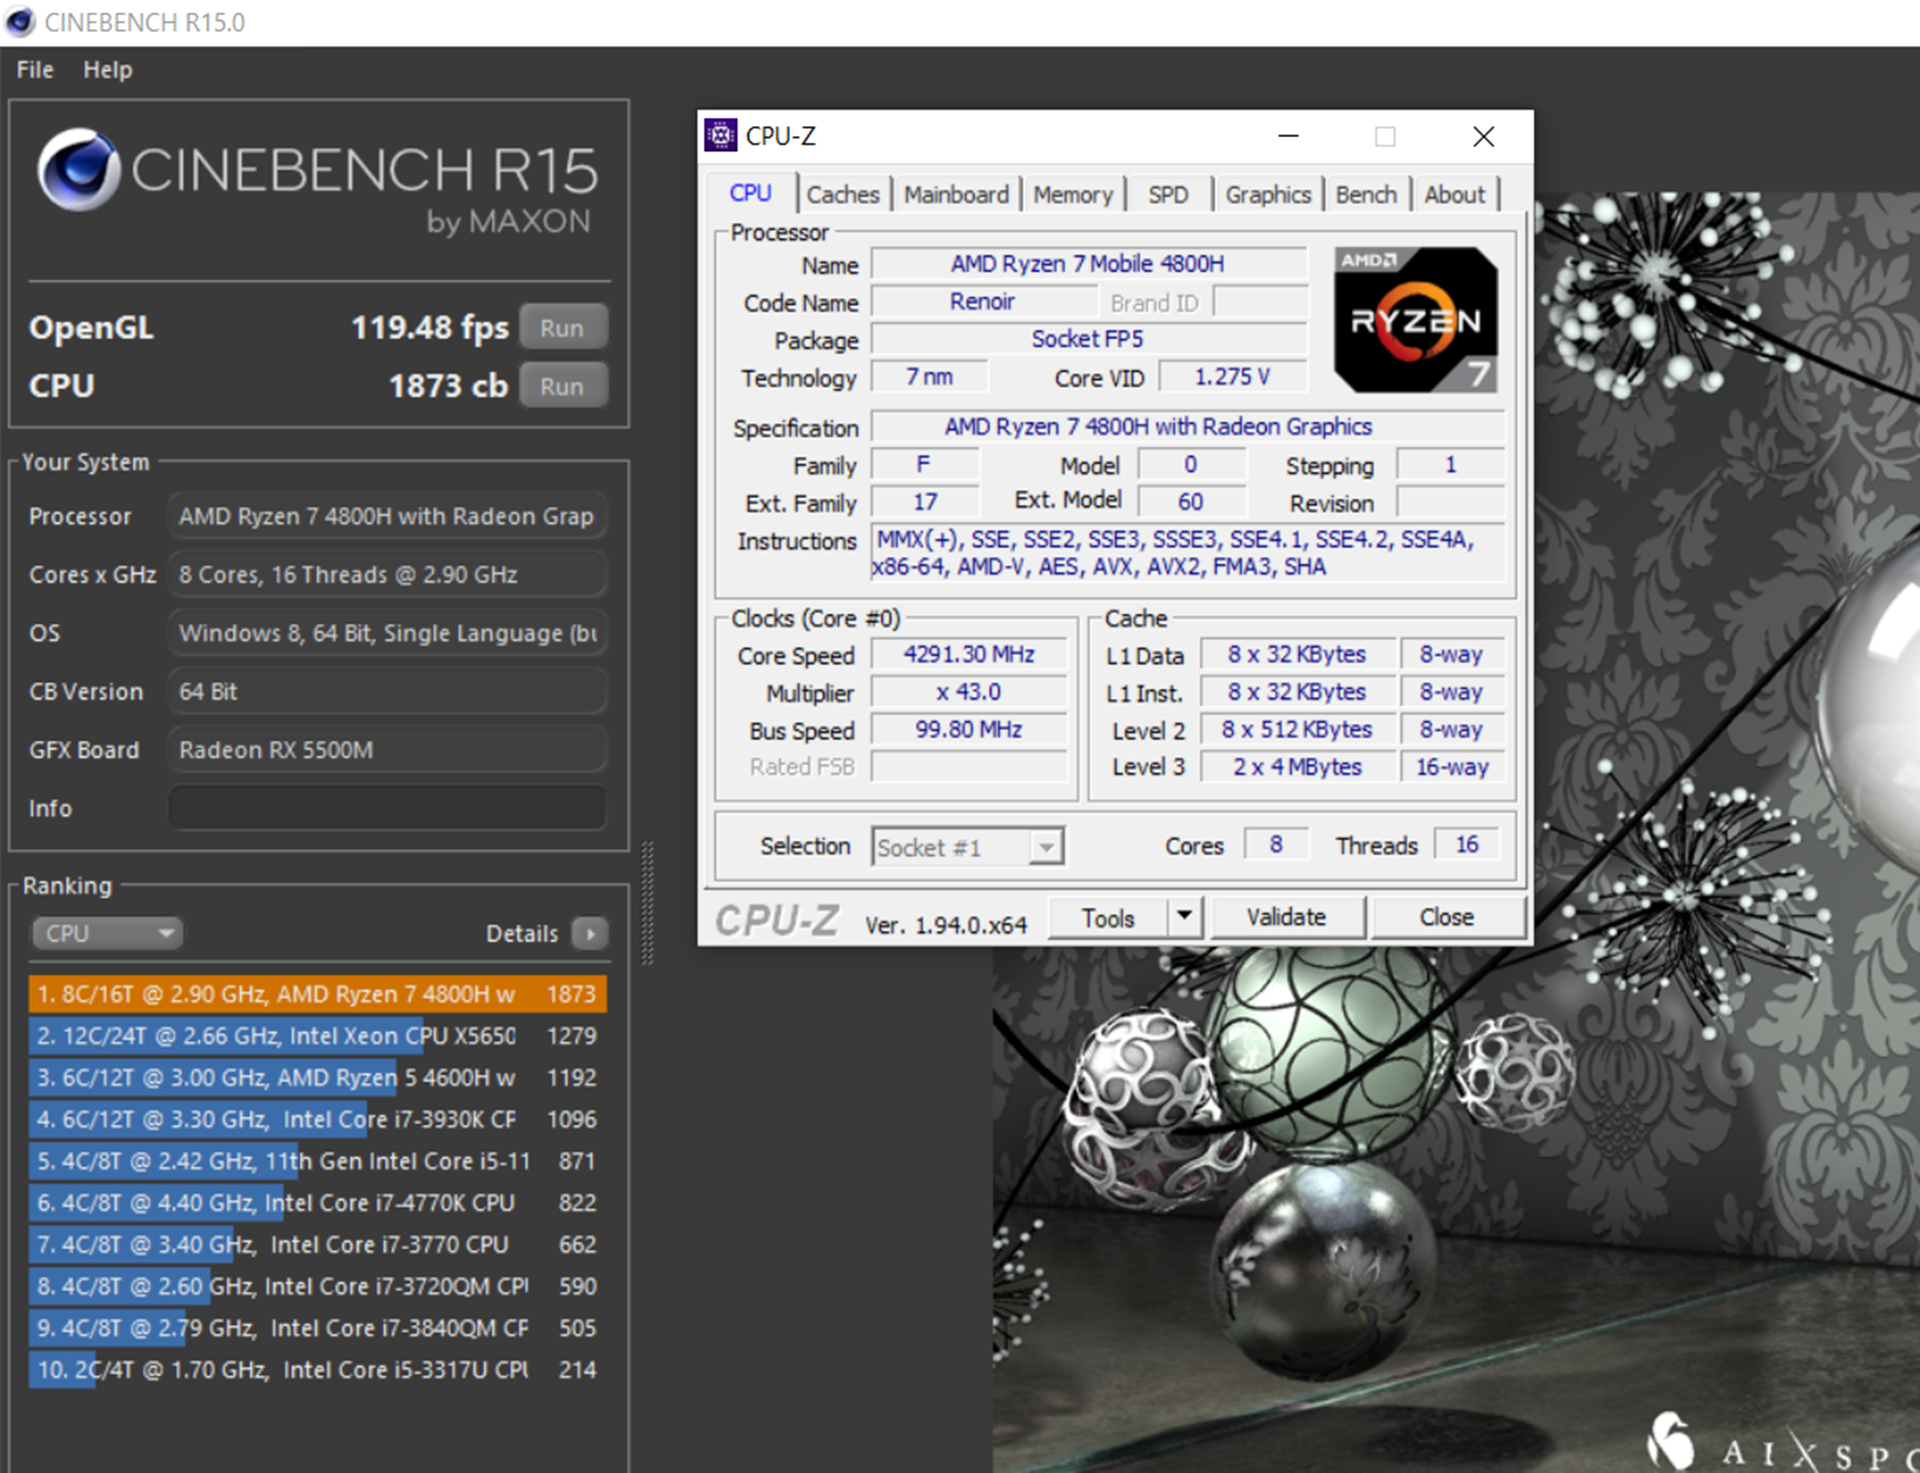The image size is (1920, 1473).
Task: Click the Validate button
Action: coord(1286,917)
